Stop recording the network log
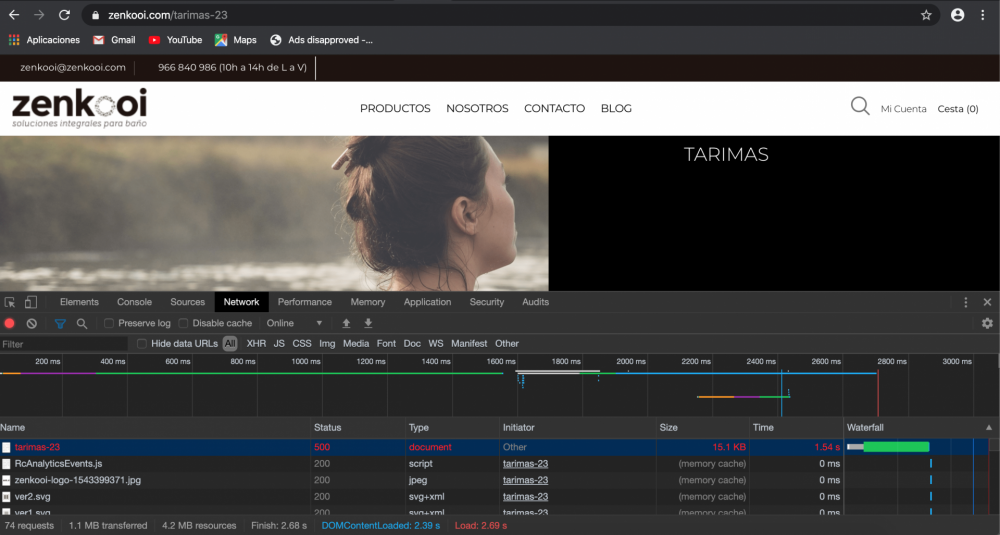1000x535 pixels. click(x=10, y=324)
